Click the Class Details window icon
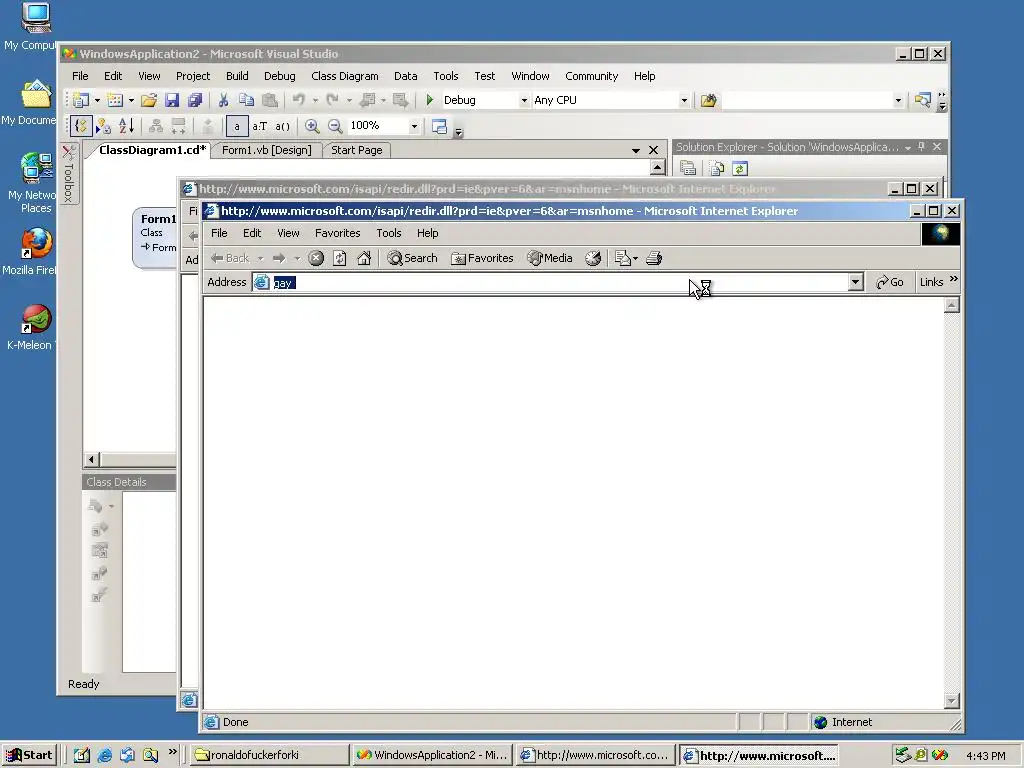The image size is (1024, 768). [x=440, y=126]
